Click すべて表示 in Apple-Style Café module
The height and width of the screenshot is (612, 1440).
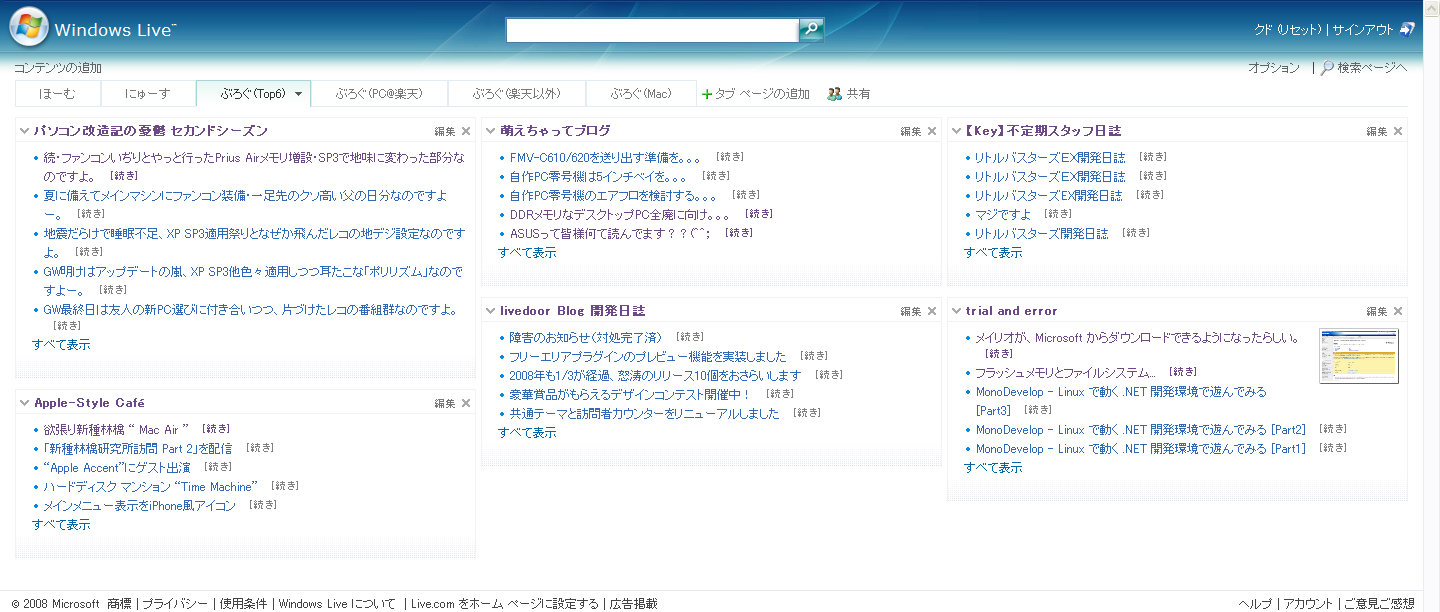[x=61, y=525]
